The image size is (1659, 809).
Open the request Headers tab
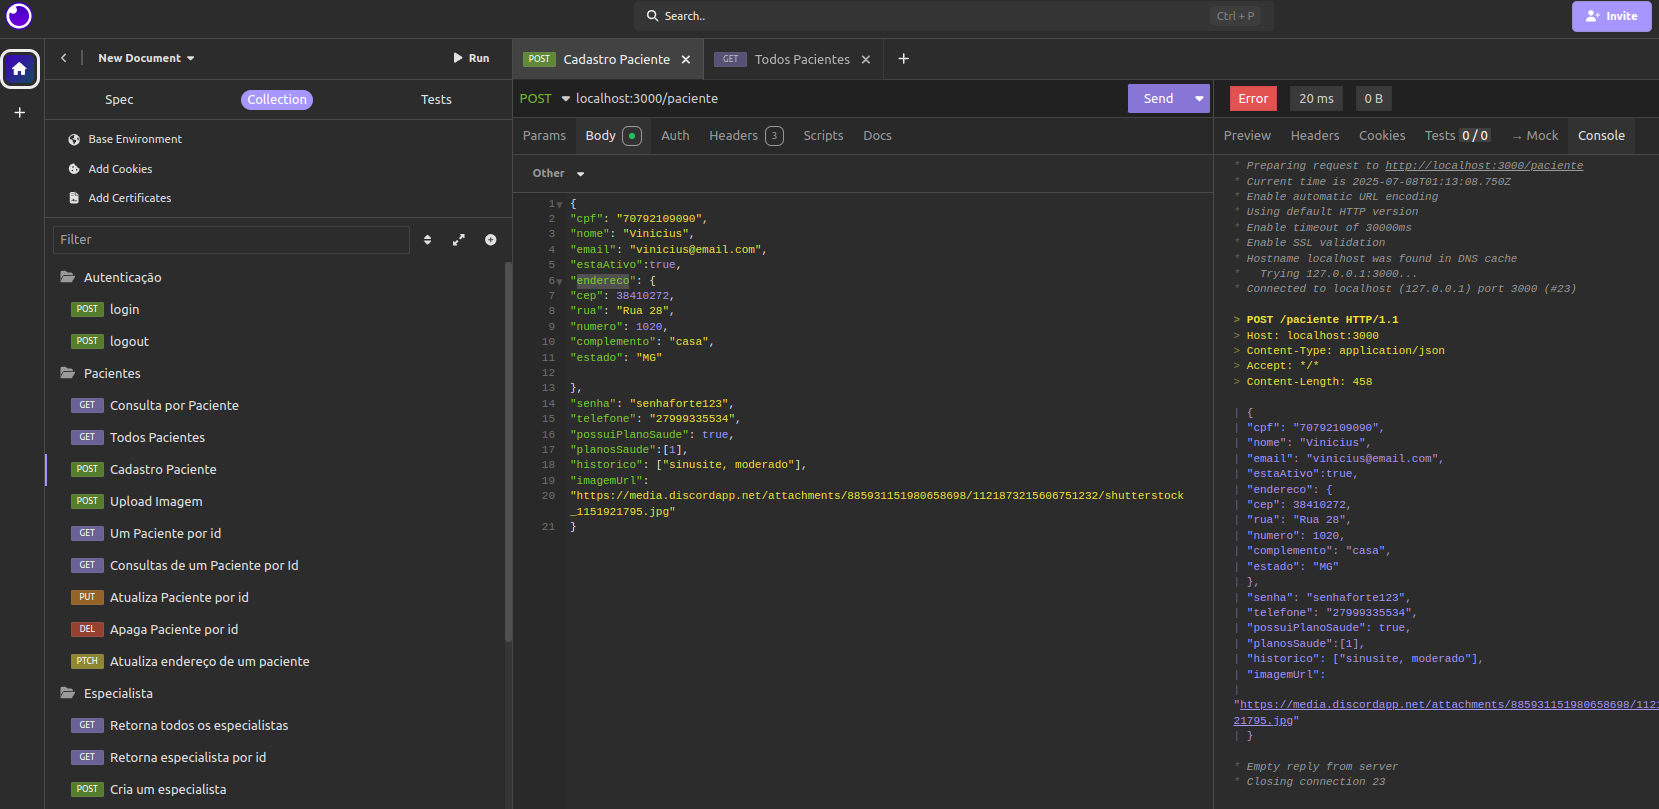coord(746,136)
